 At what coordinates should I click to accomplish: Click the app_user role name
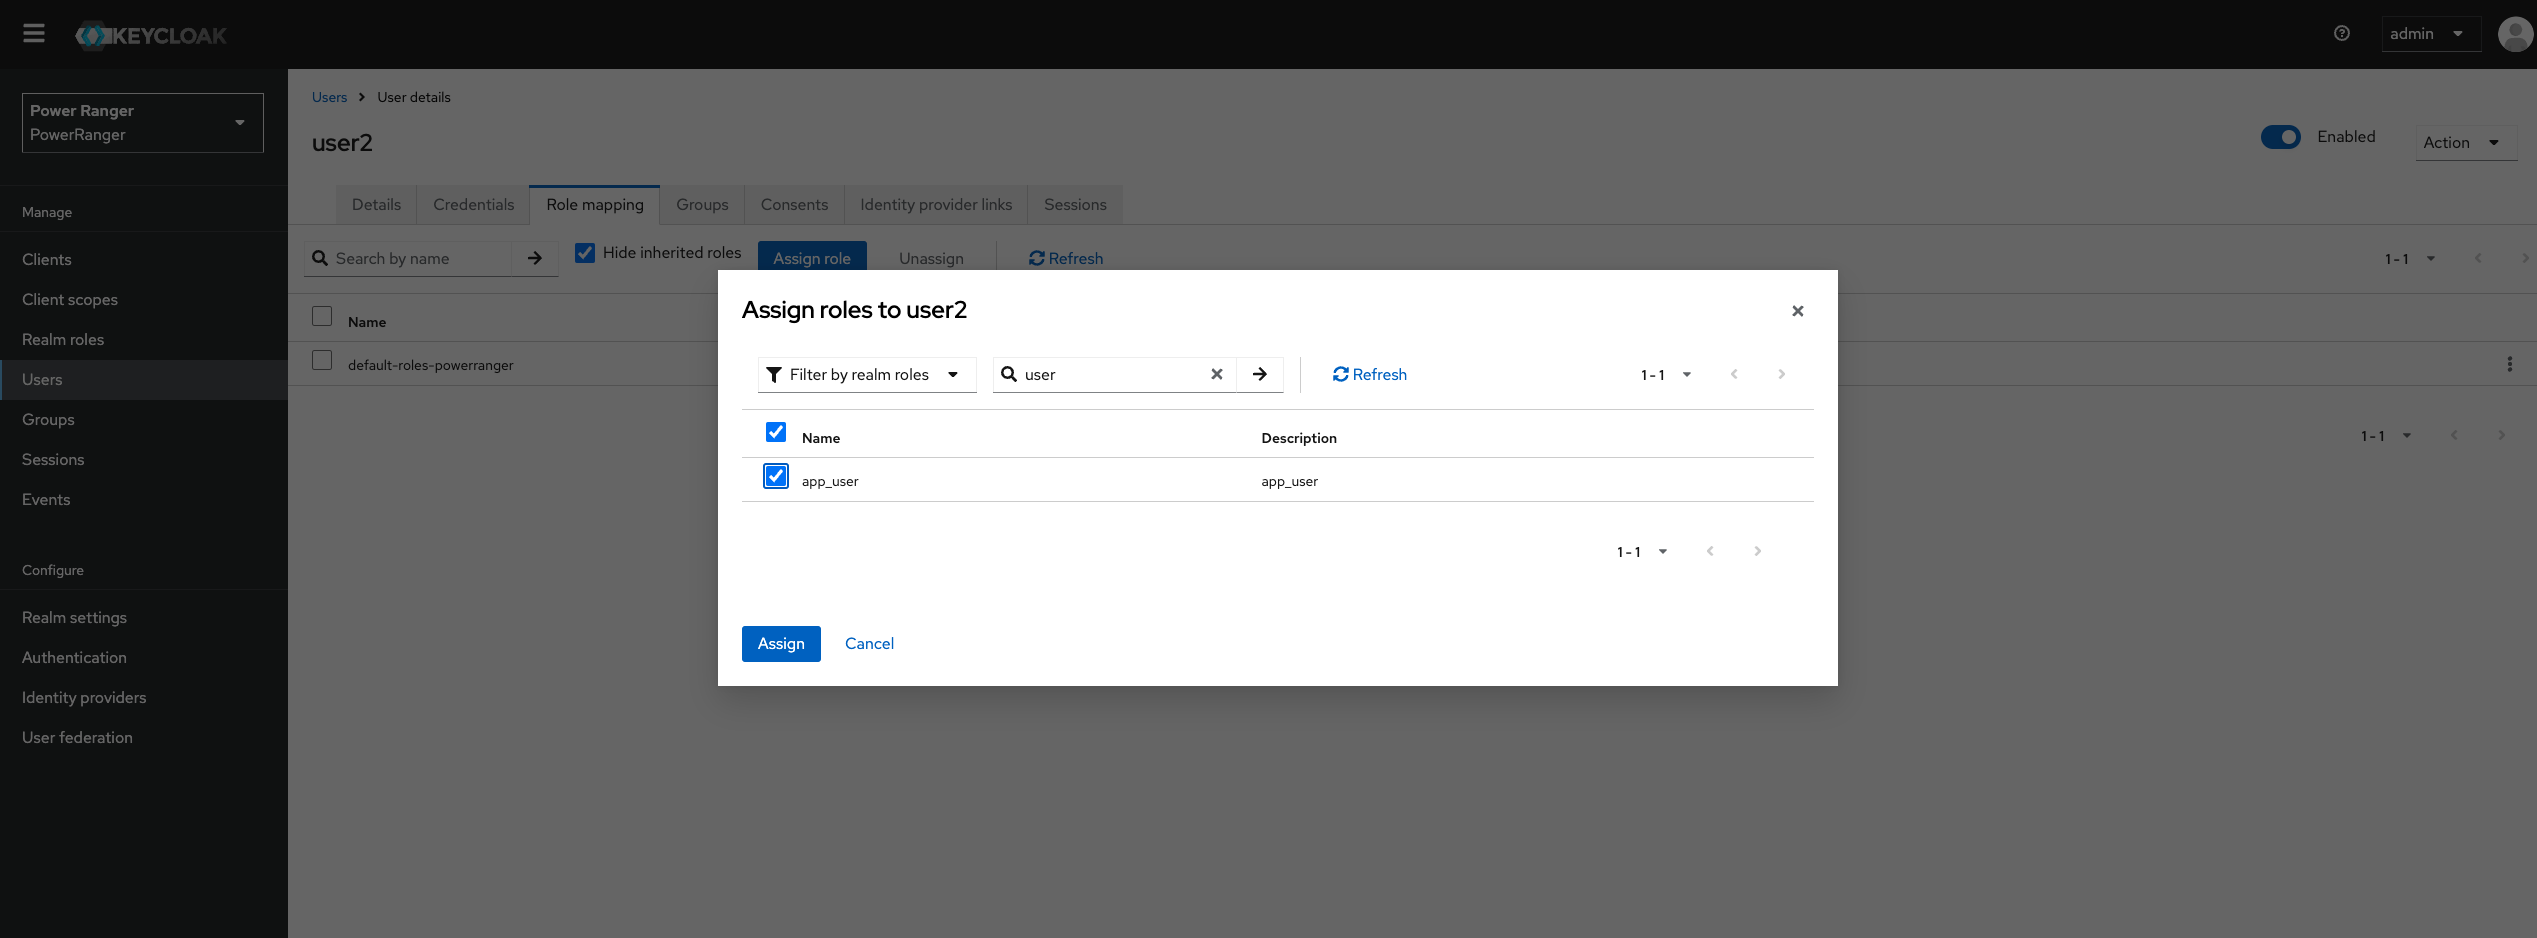pos(830,481)
